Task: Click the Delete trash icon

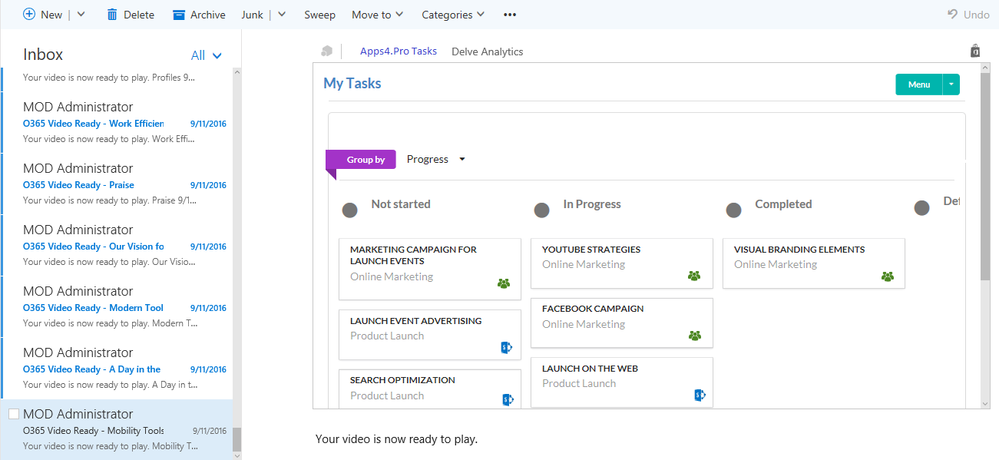Action: tap(112, 15)
